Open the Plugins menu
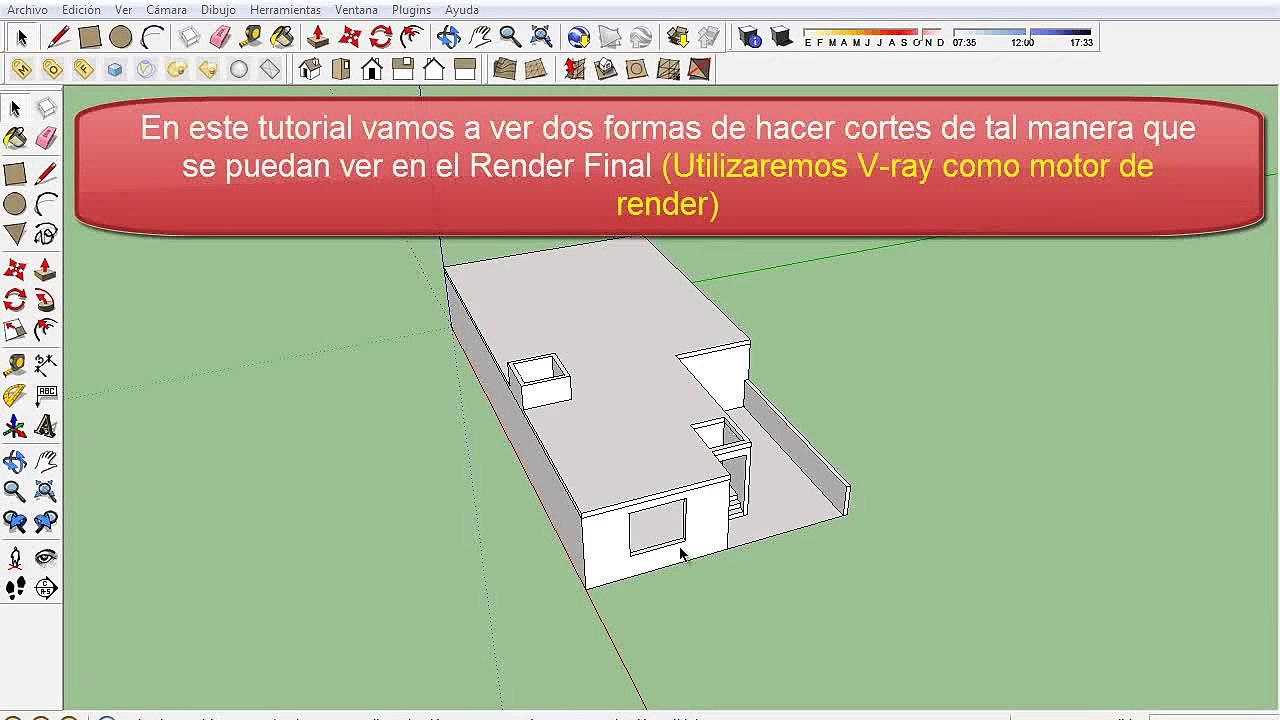This screenshot has height=720, width=1280. [x=411, y=10]
